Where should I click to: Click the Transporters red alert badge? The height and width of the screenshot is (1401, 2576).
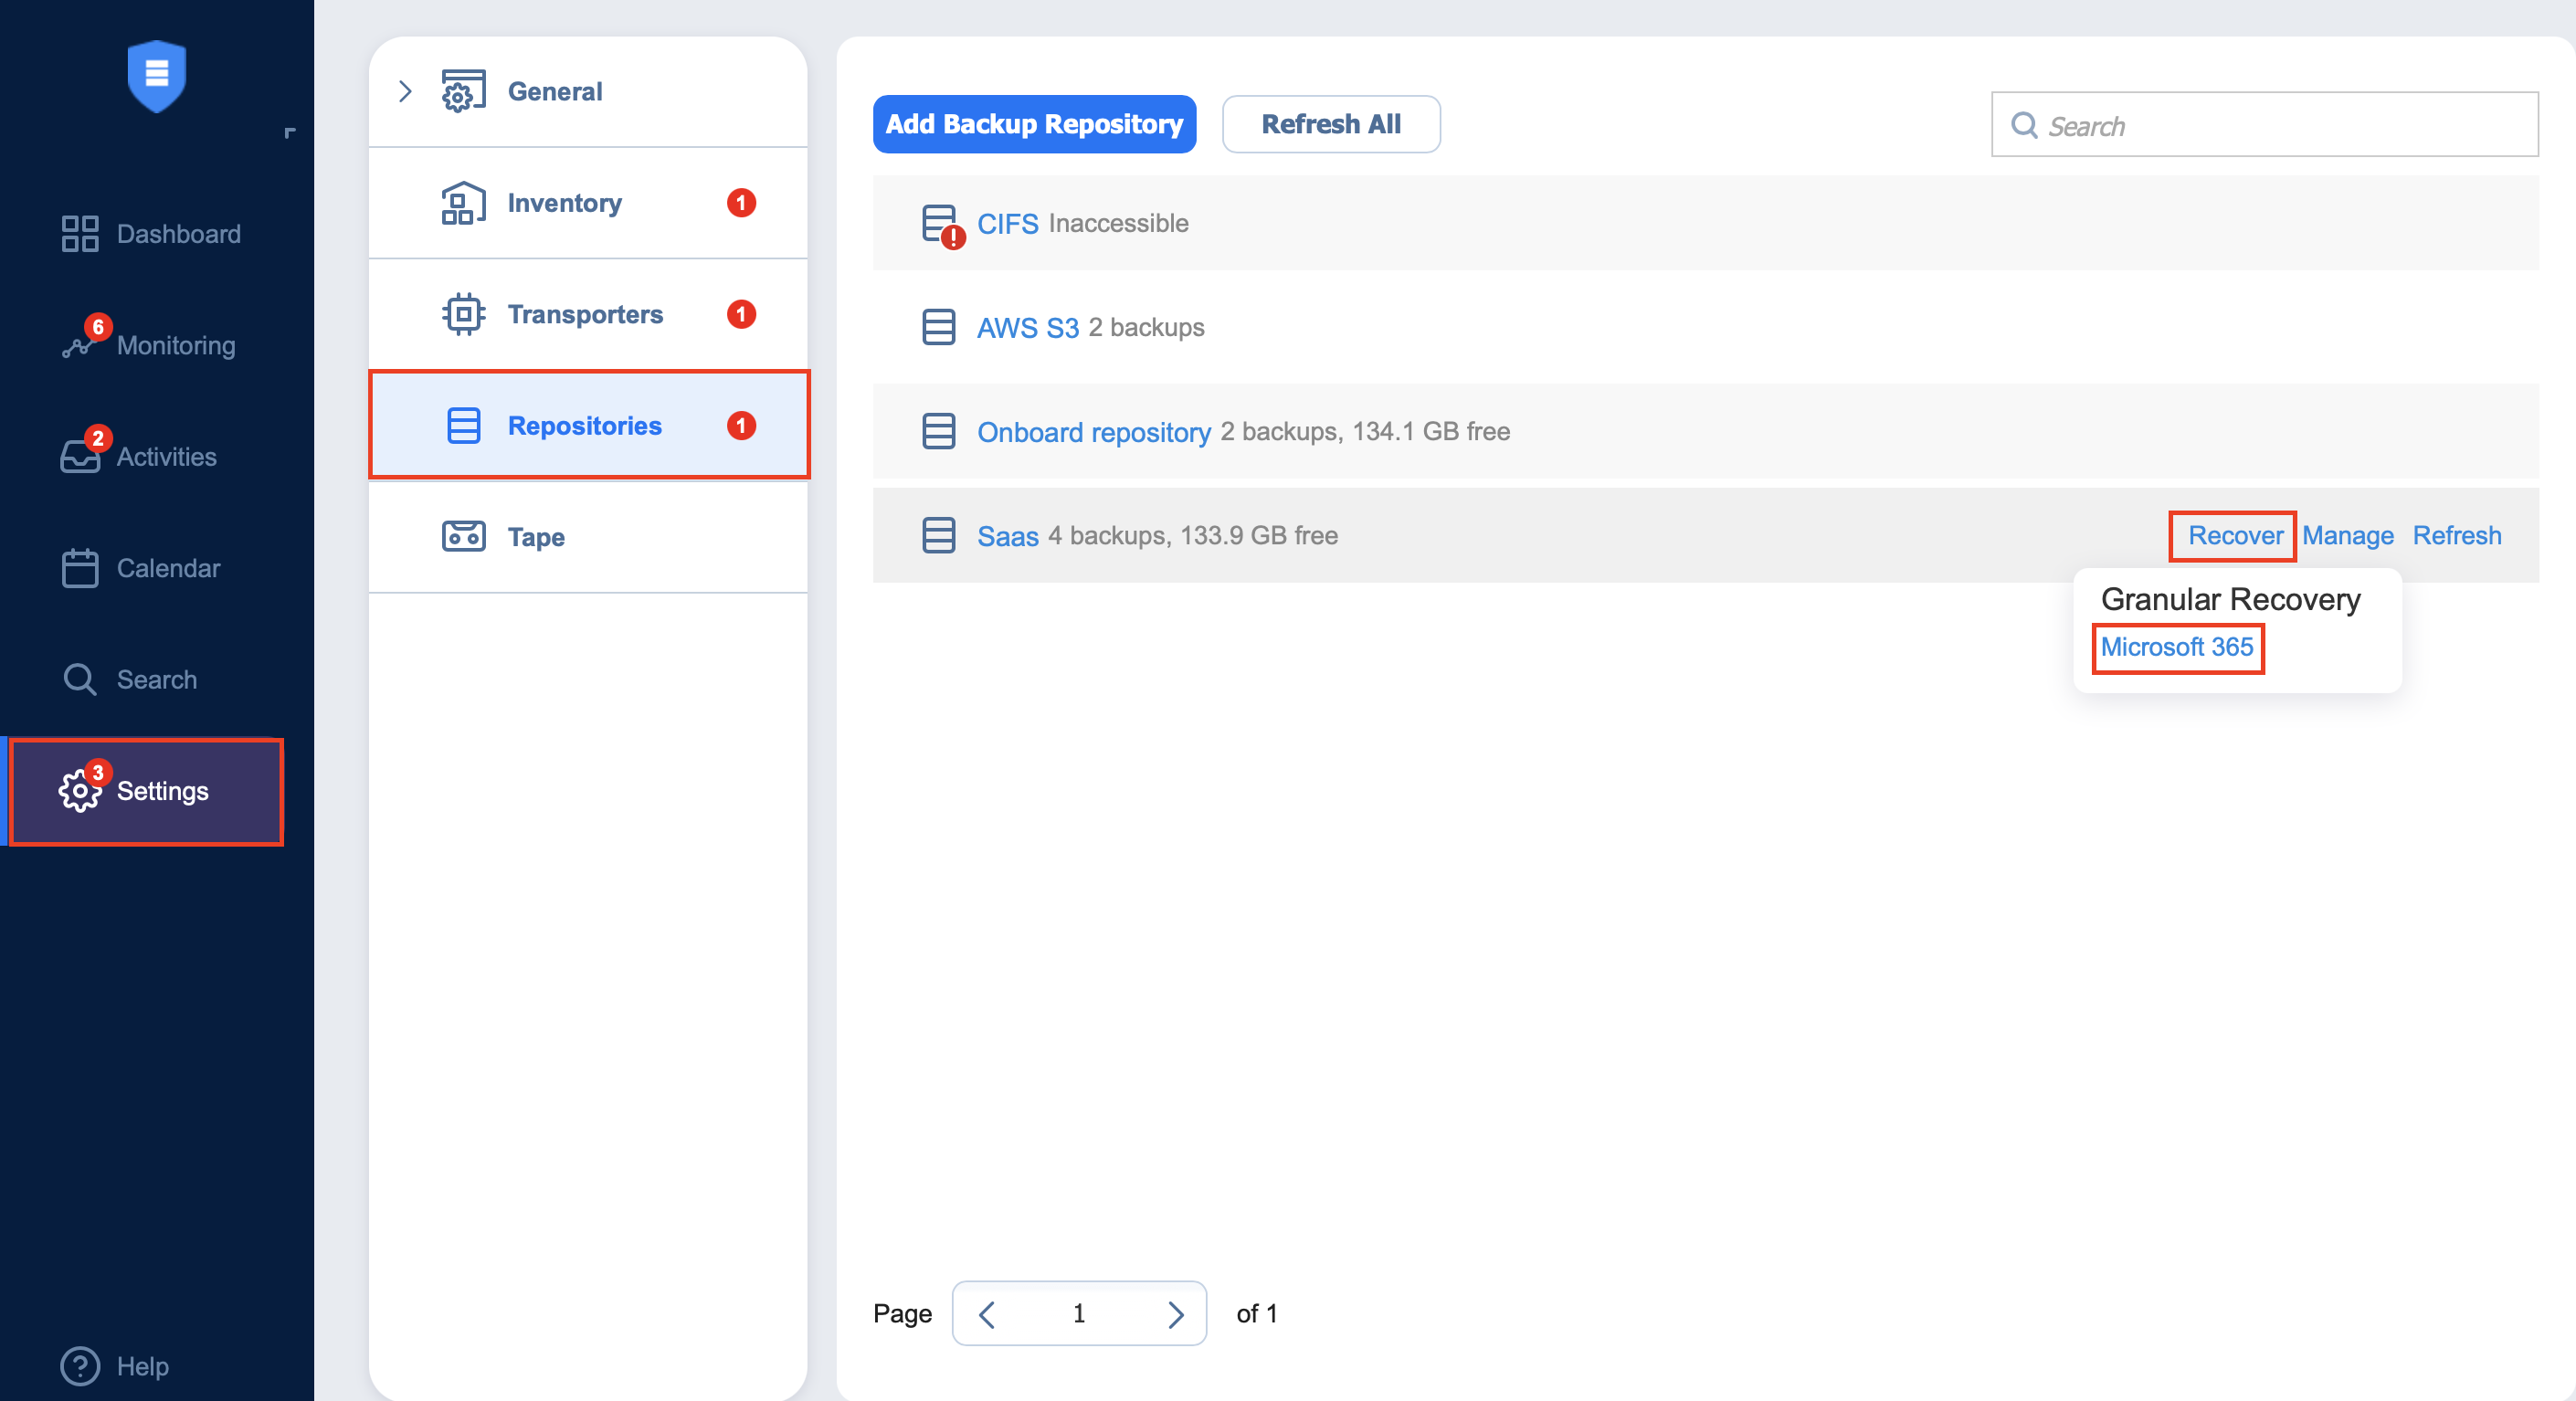741,314
